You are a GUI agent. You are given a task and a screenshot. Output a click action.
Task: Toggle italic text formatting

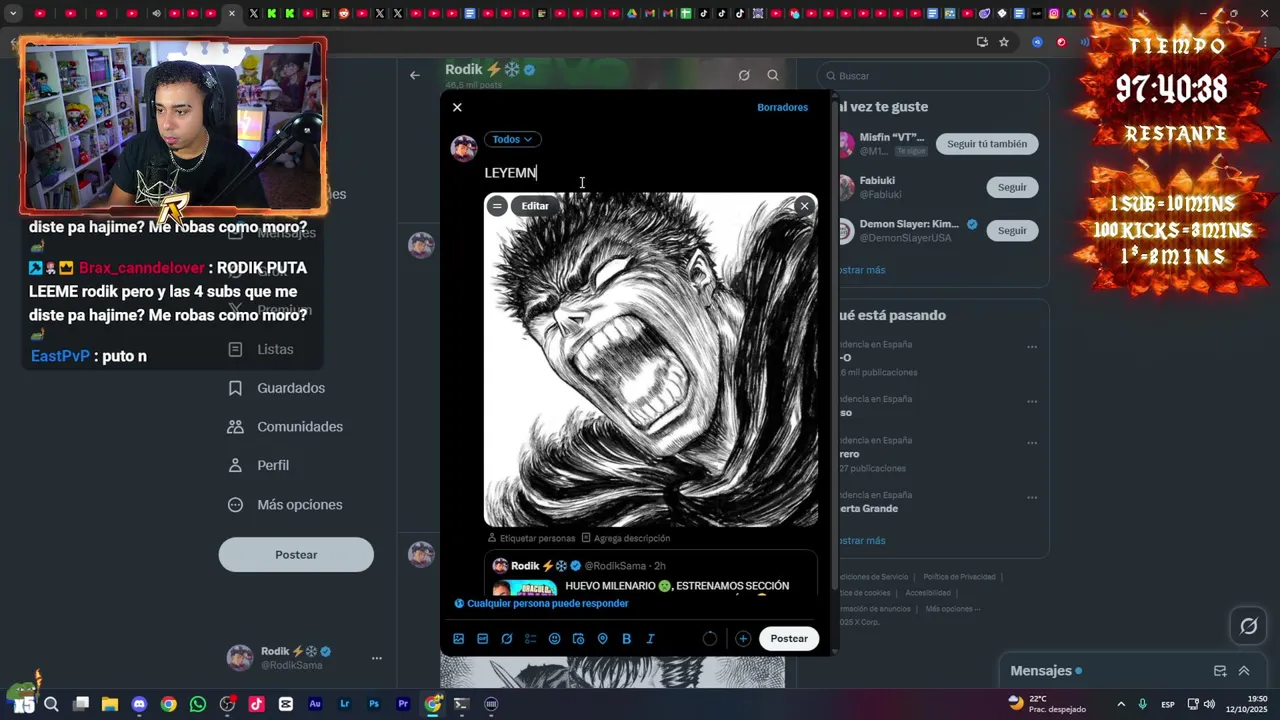click(x=650, y=639)
